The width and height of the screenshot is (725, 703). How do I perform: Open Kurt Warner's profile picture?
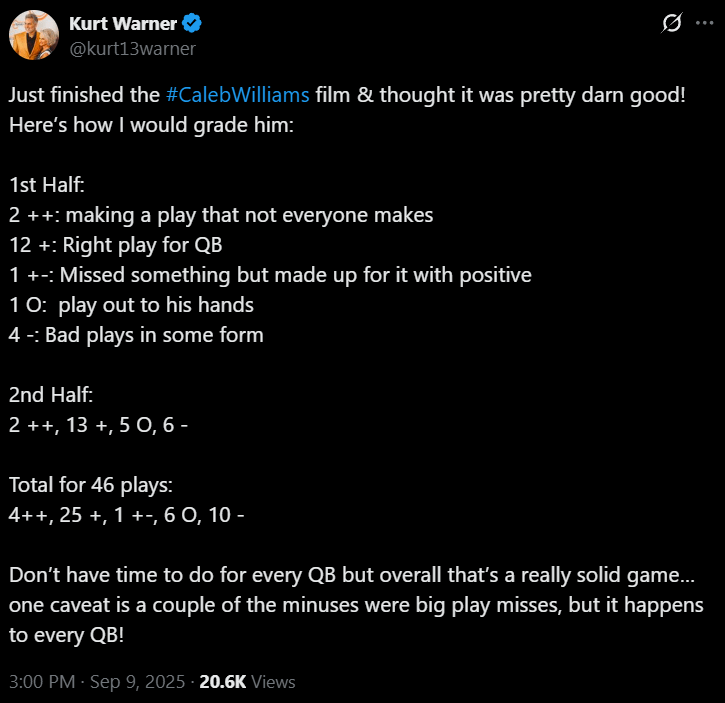(33, 35)
